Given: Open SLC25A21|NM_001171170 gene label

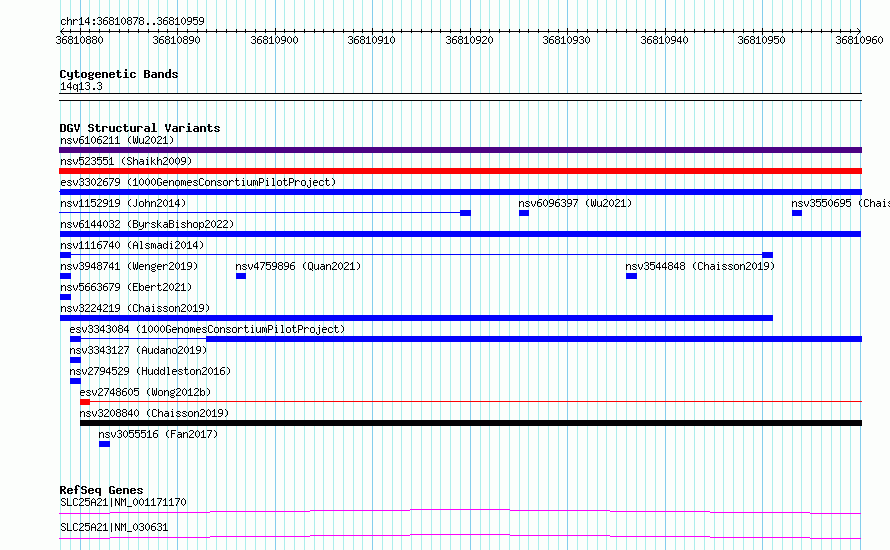Looking at the screenshot, I should (123, 502).
